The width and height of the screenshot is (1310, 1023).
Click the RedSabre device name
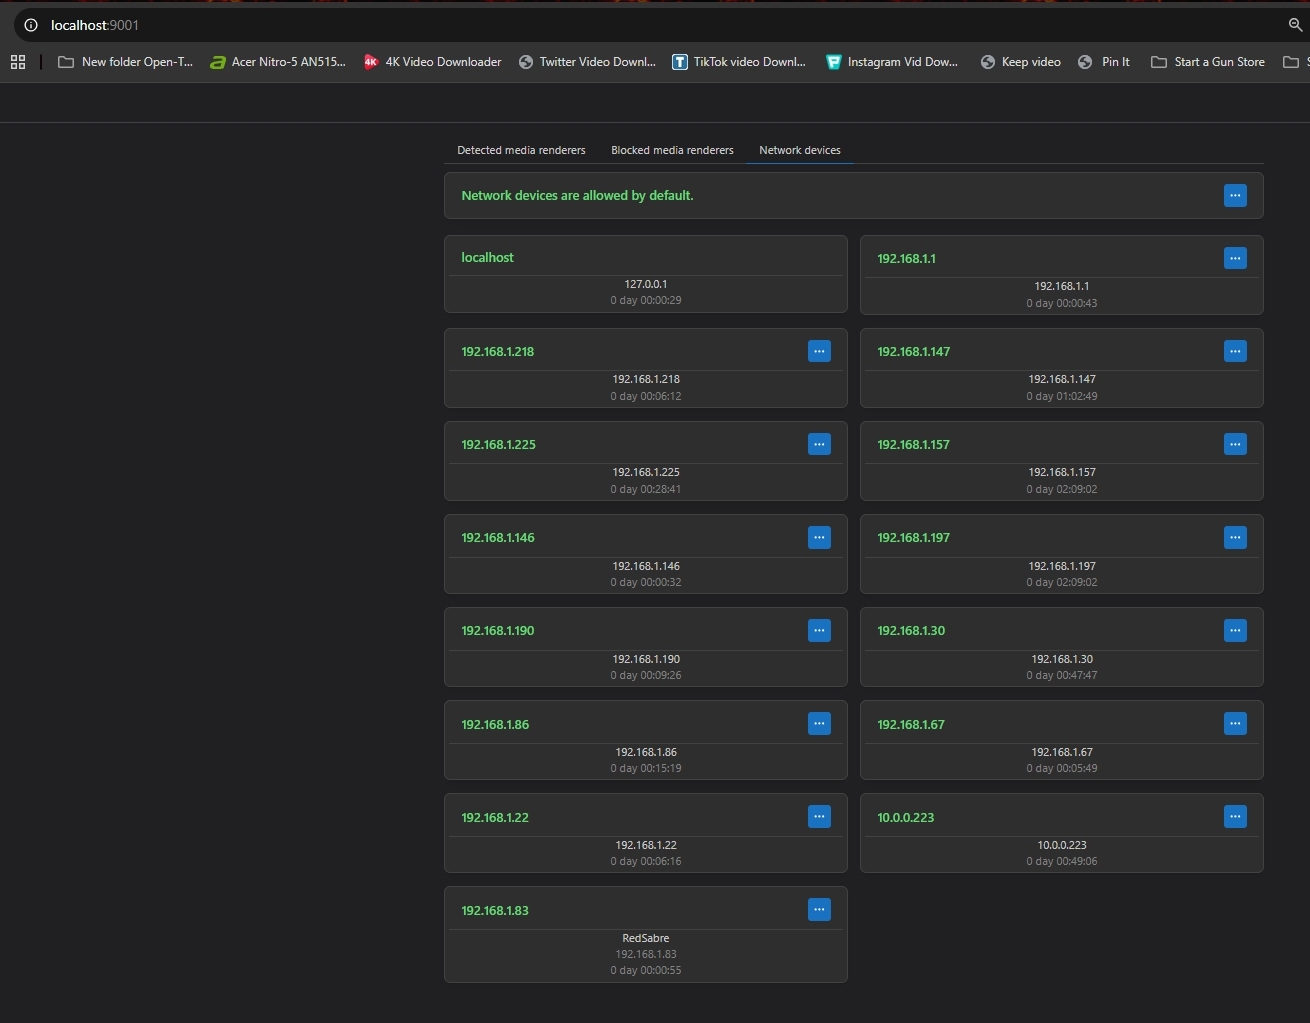click(x=646, y=938)
